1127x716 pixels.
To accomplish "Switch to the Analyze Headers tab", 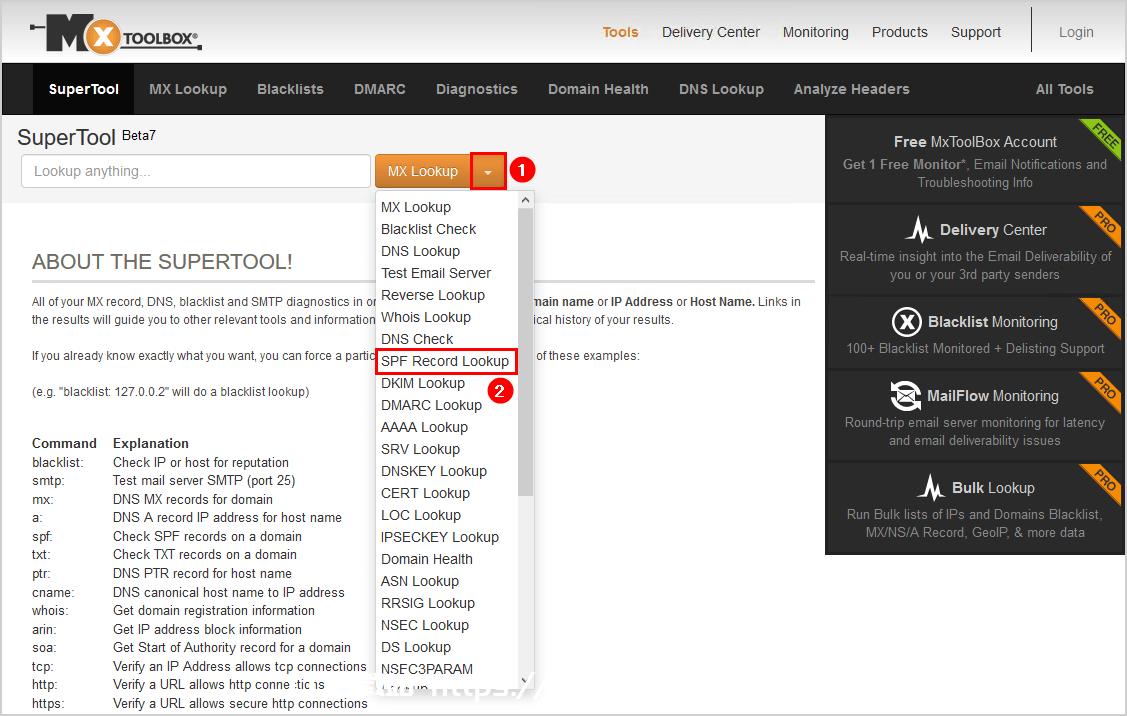I will pos(851,89).
